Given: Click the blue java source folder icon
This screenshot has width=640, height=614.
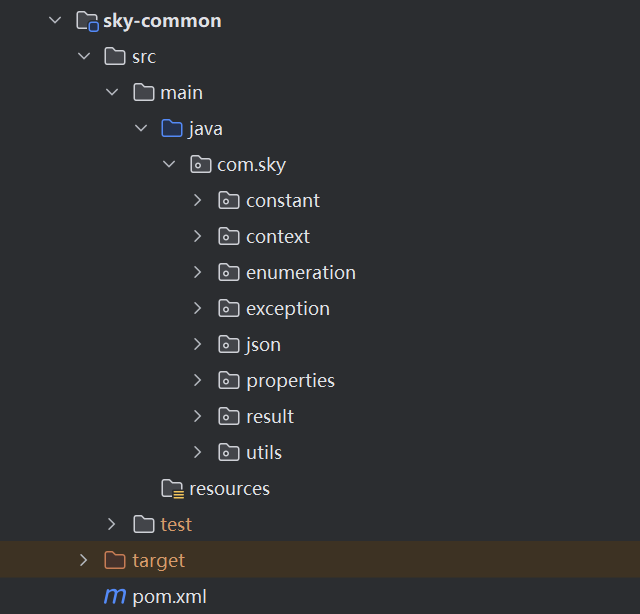Looking at the screenshot, I should 172,129.
